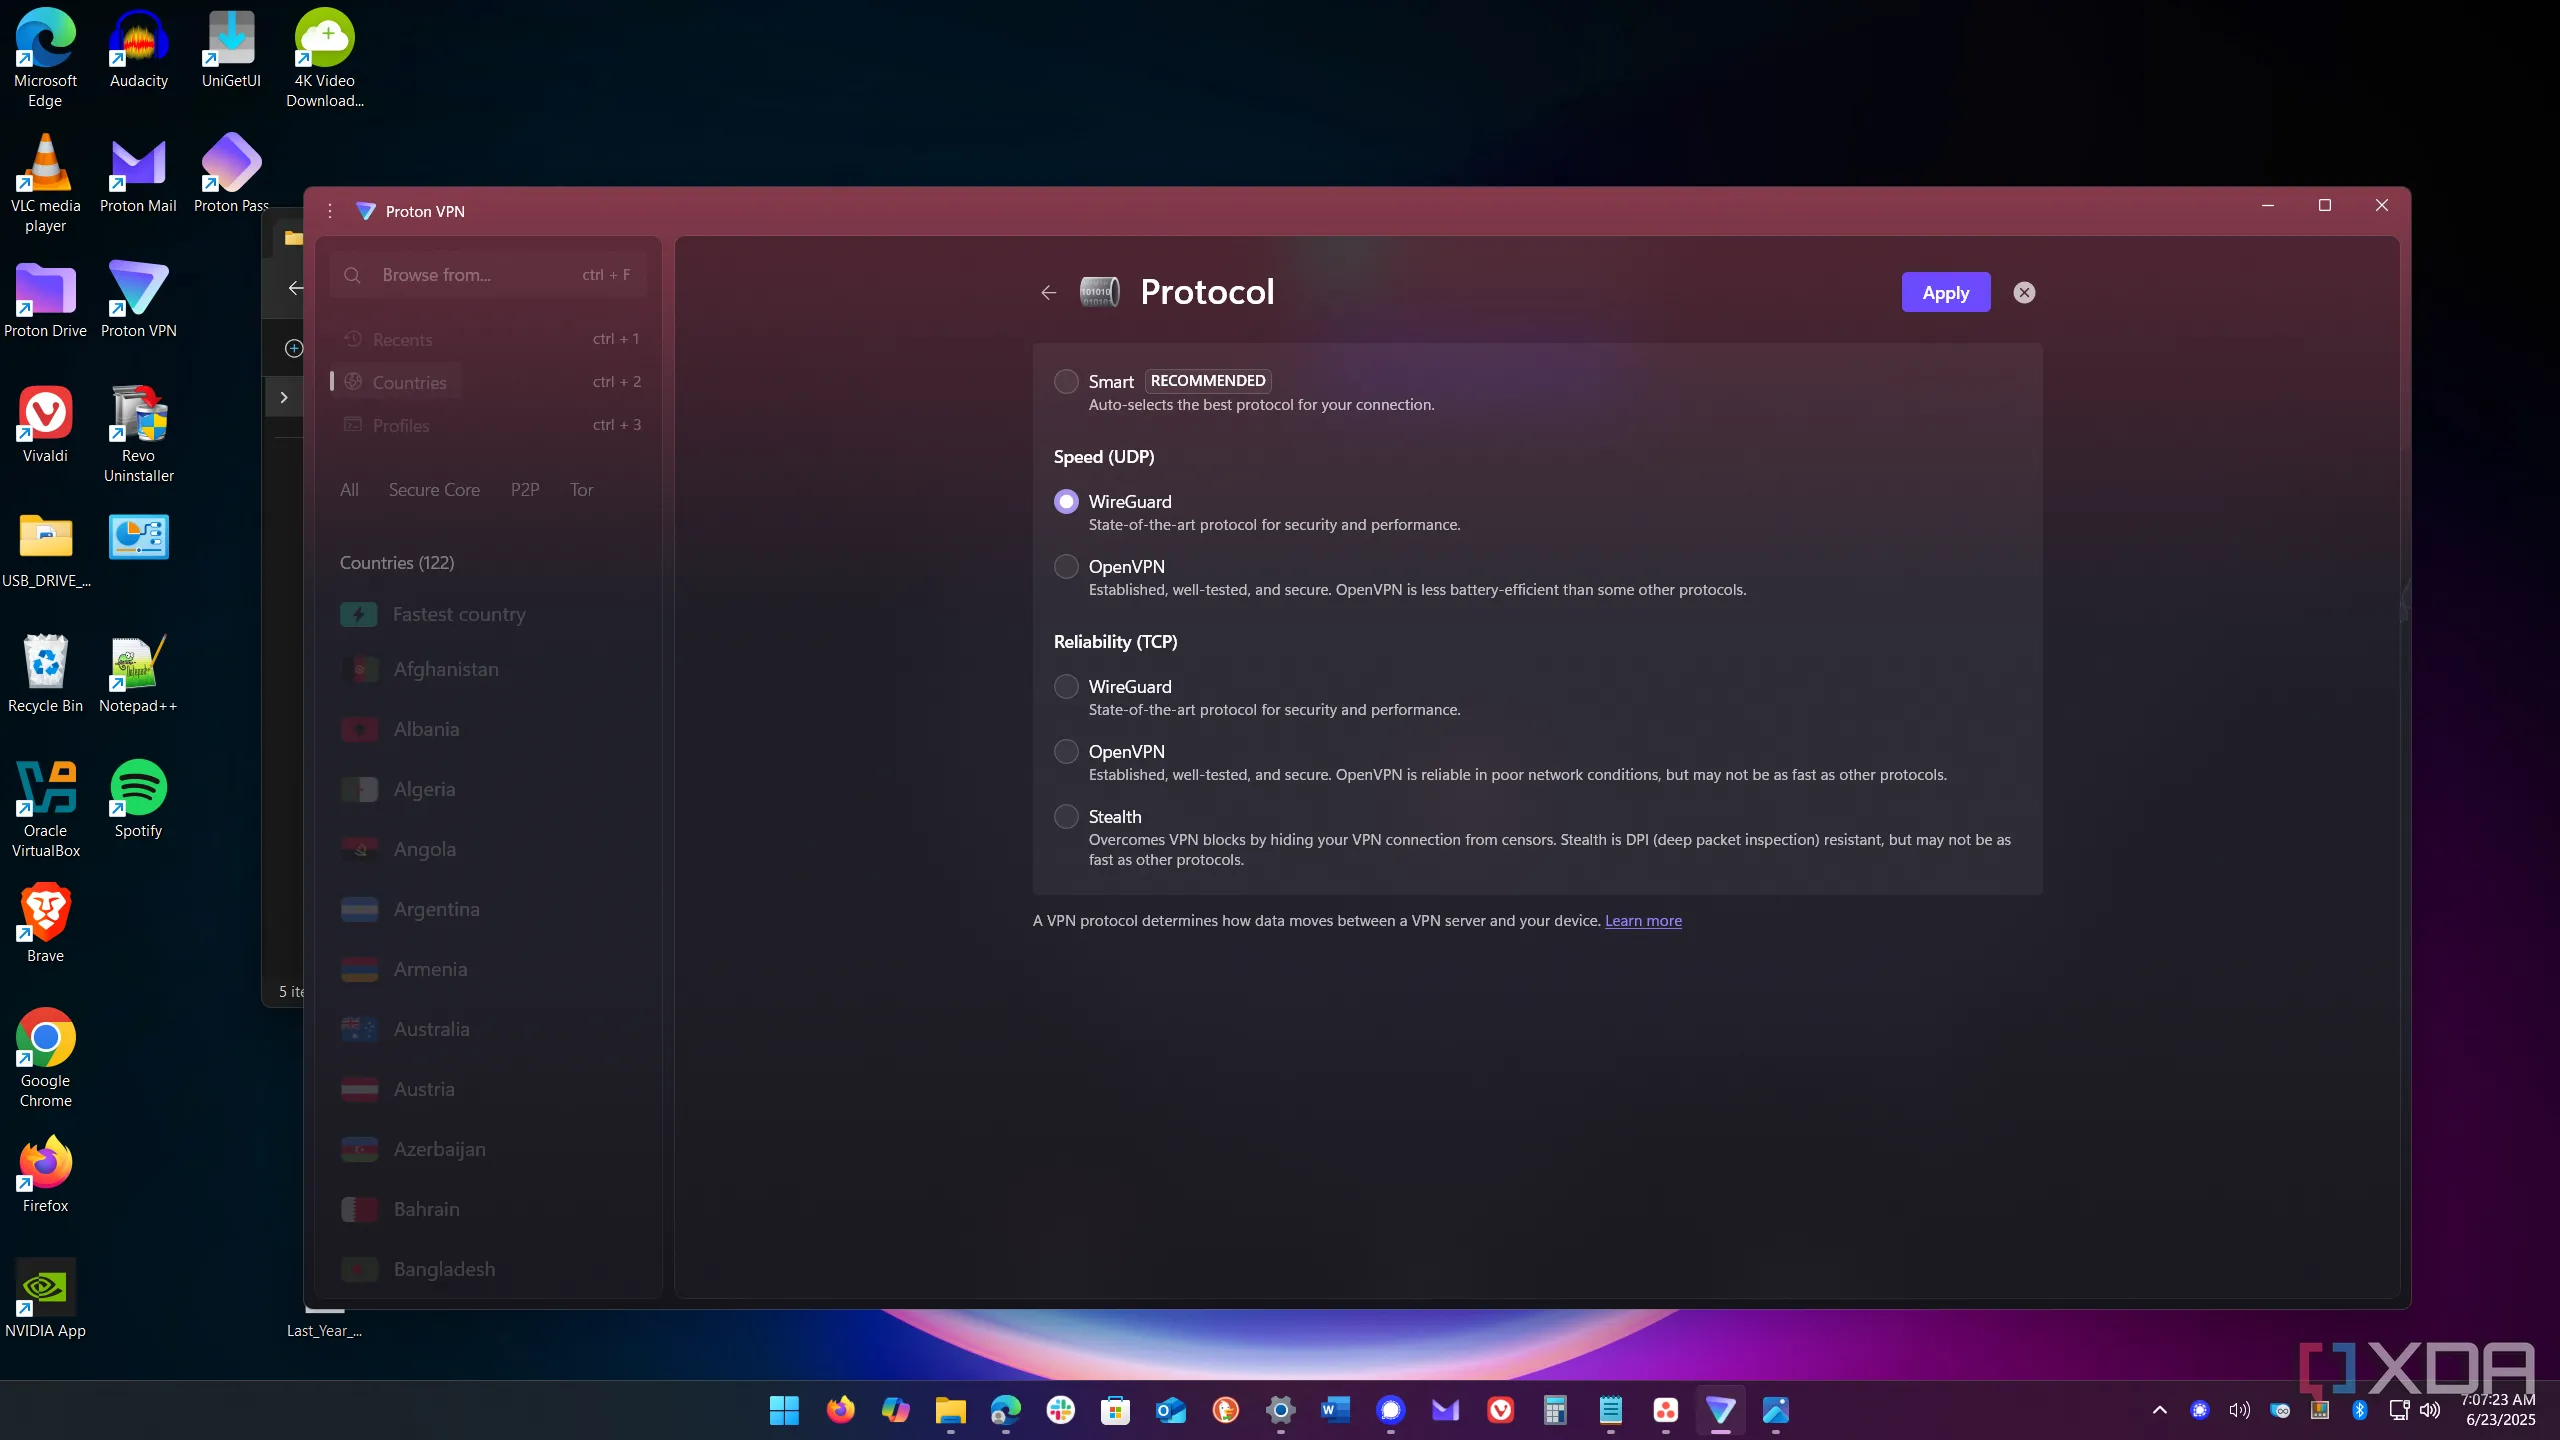Open the Learn more link
The width and height of the screenshot is (2560, 1440).
pyautogui.click(x=1643, y=921)
